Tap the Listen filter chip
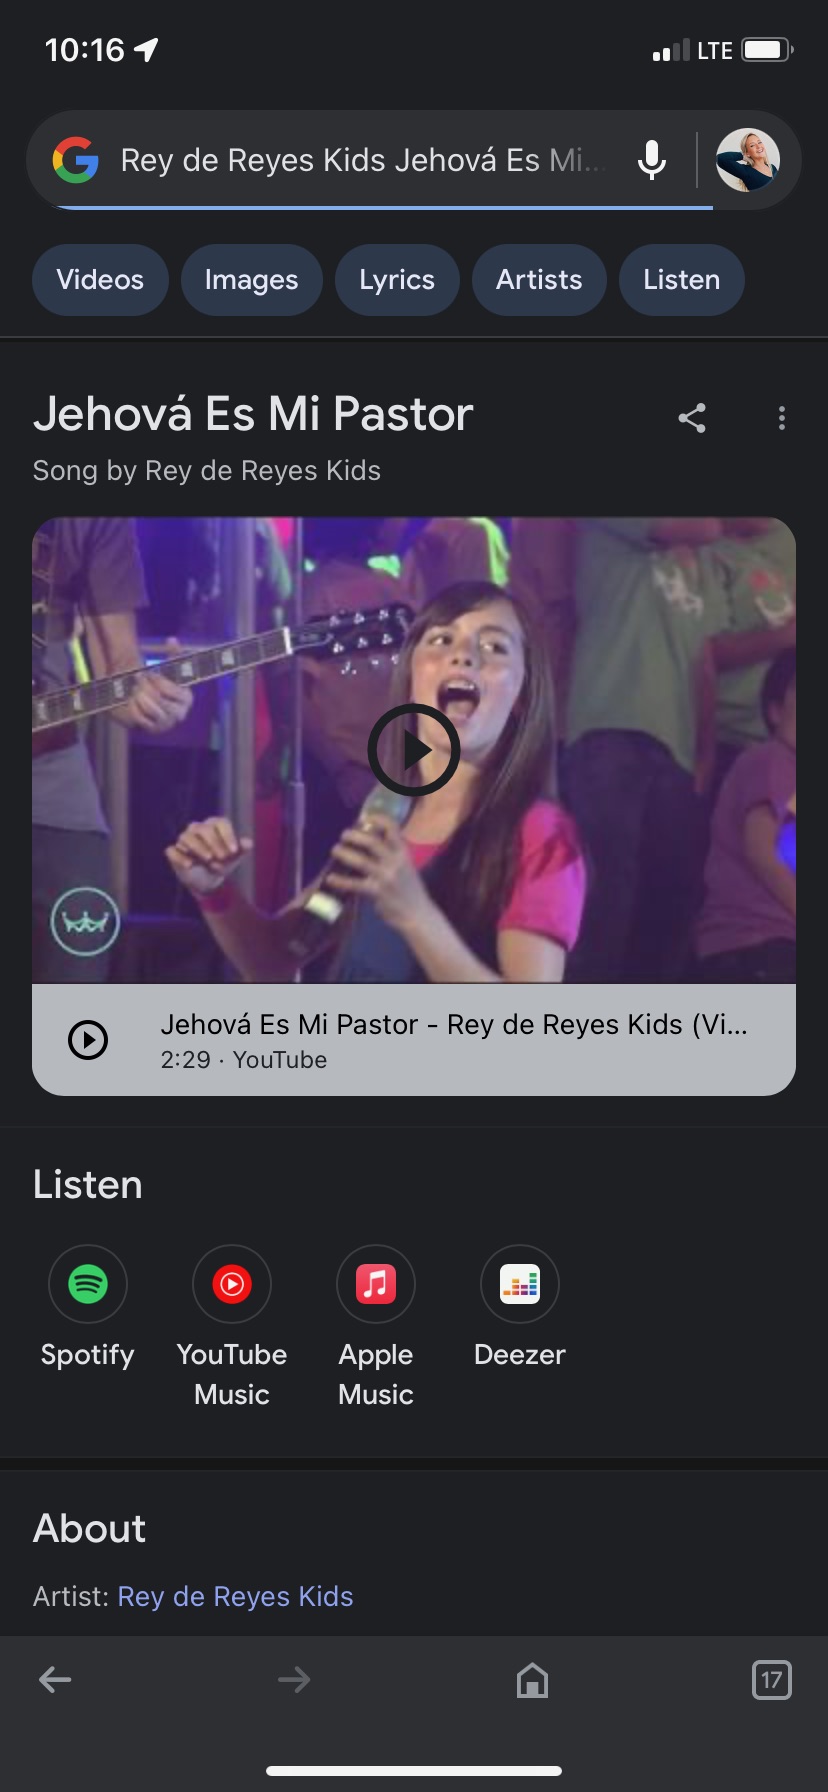The width and height of the screenshot is (828, 1792). coord(682,280)
